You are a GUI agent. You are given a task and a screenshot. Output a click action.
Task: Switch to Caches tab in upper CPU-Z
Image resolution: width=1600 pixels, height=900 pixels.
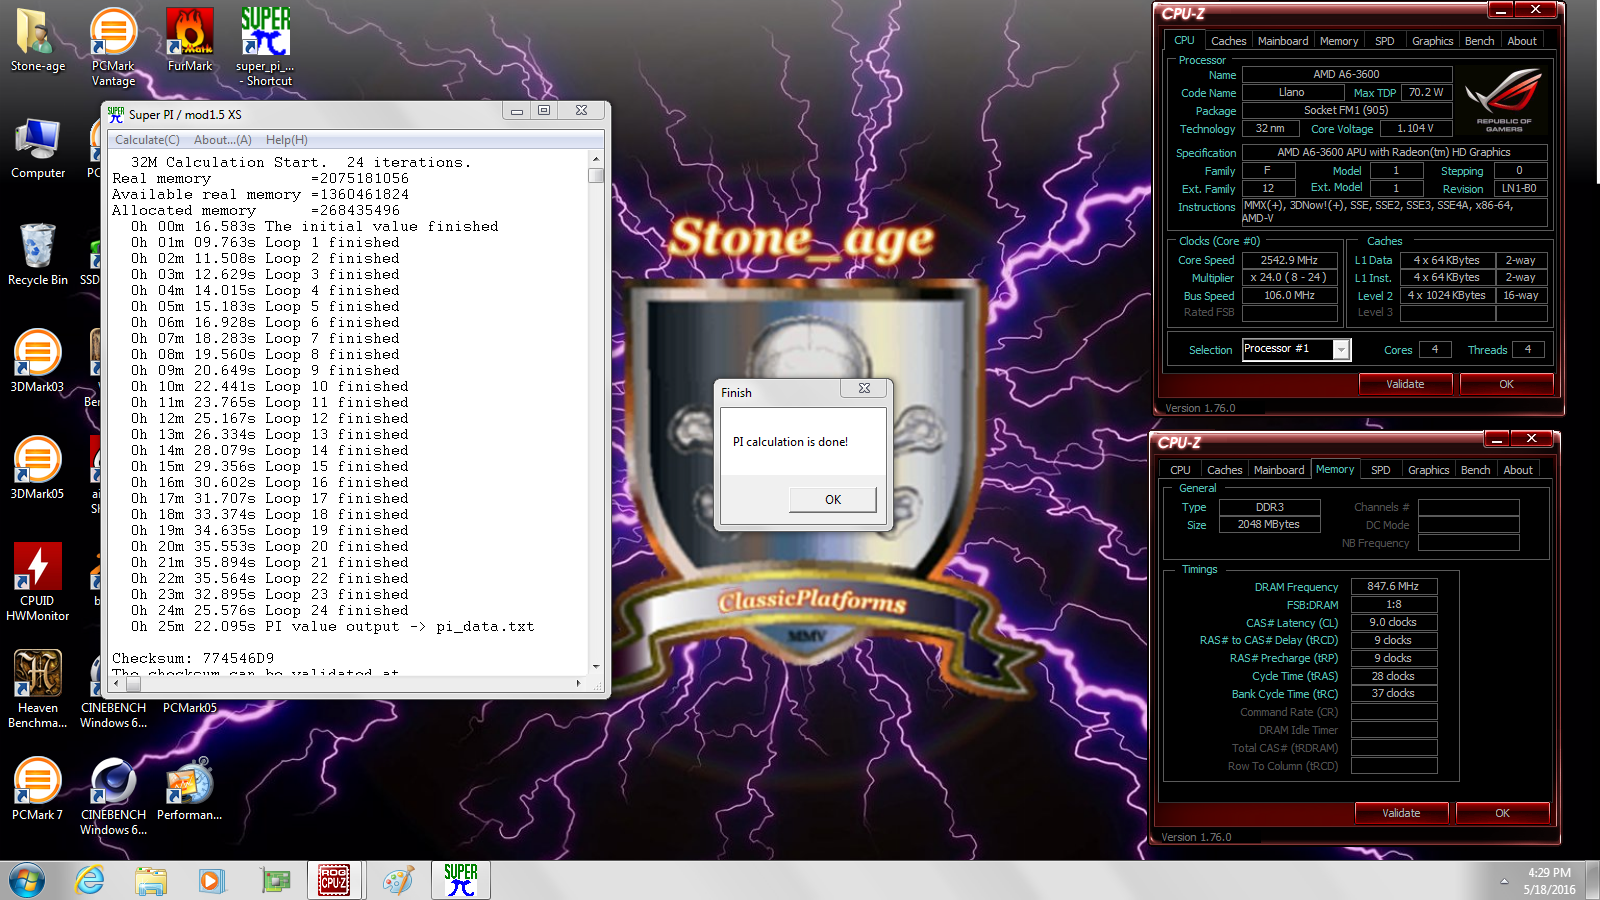[1228, 41]
